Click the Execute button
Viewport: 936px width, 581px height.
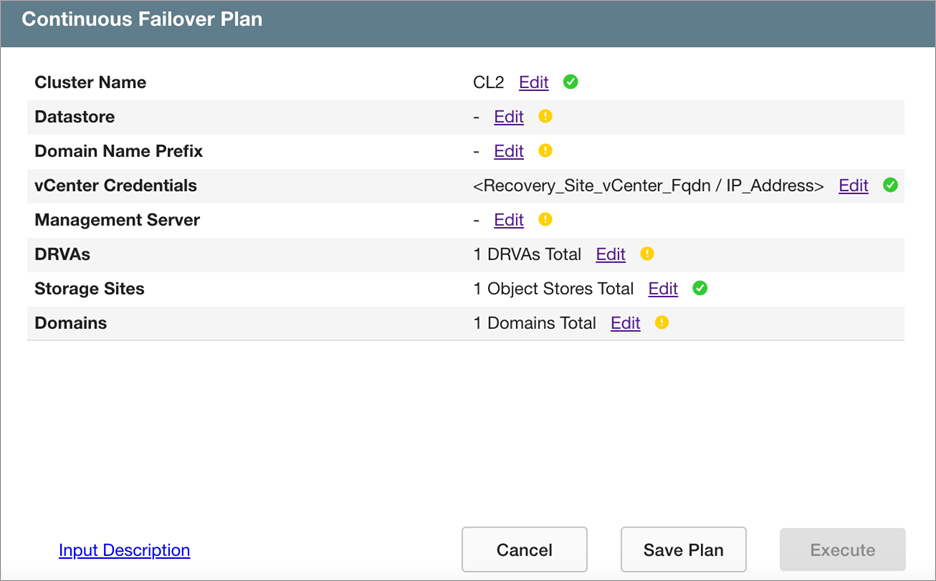pyautogui.click(x=842, y=550)
